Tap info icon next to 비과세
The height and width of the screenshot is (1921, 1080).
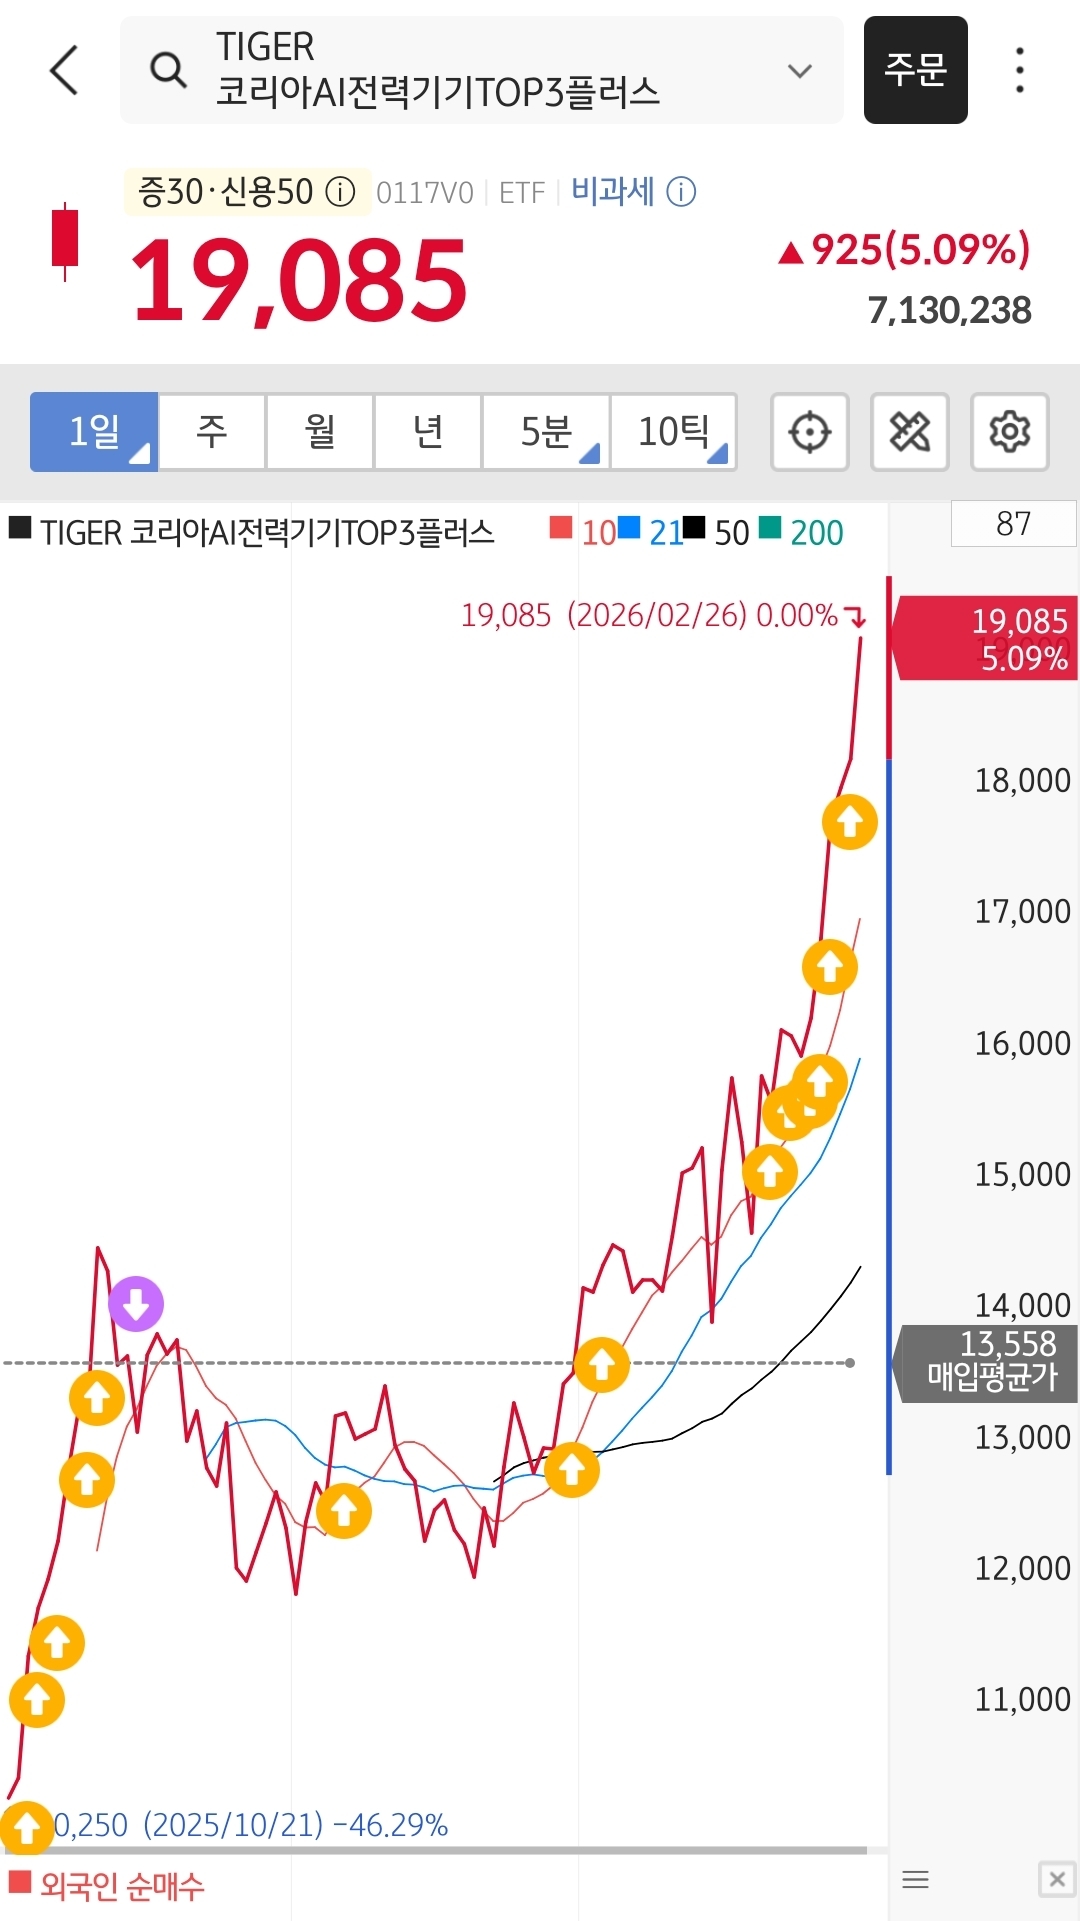tap(681, 191)
